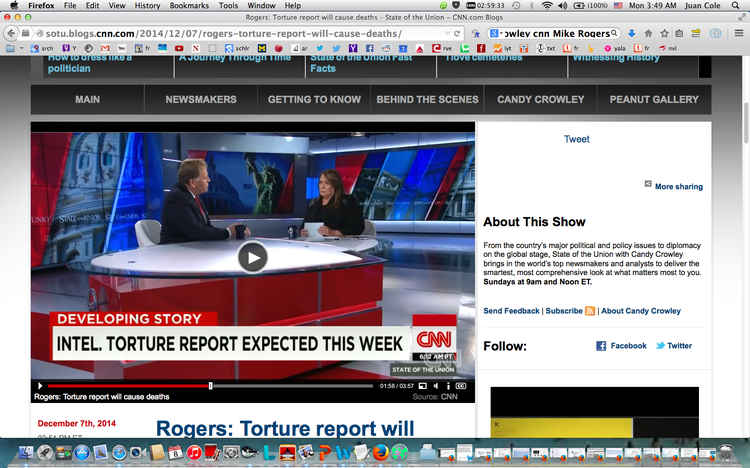Open the Gmail bookmark
750x468 pixels.
(x=105, y=48)
